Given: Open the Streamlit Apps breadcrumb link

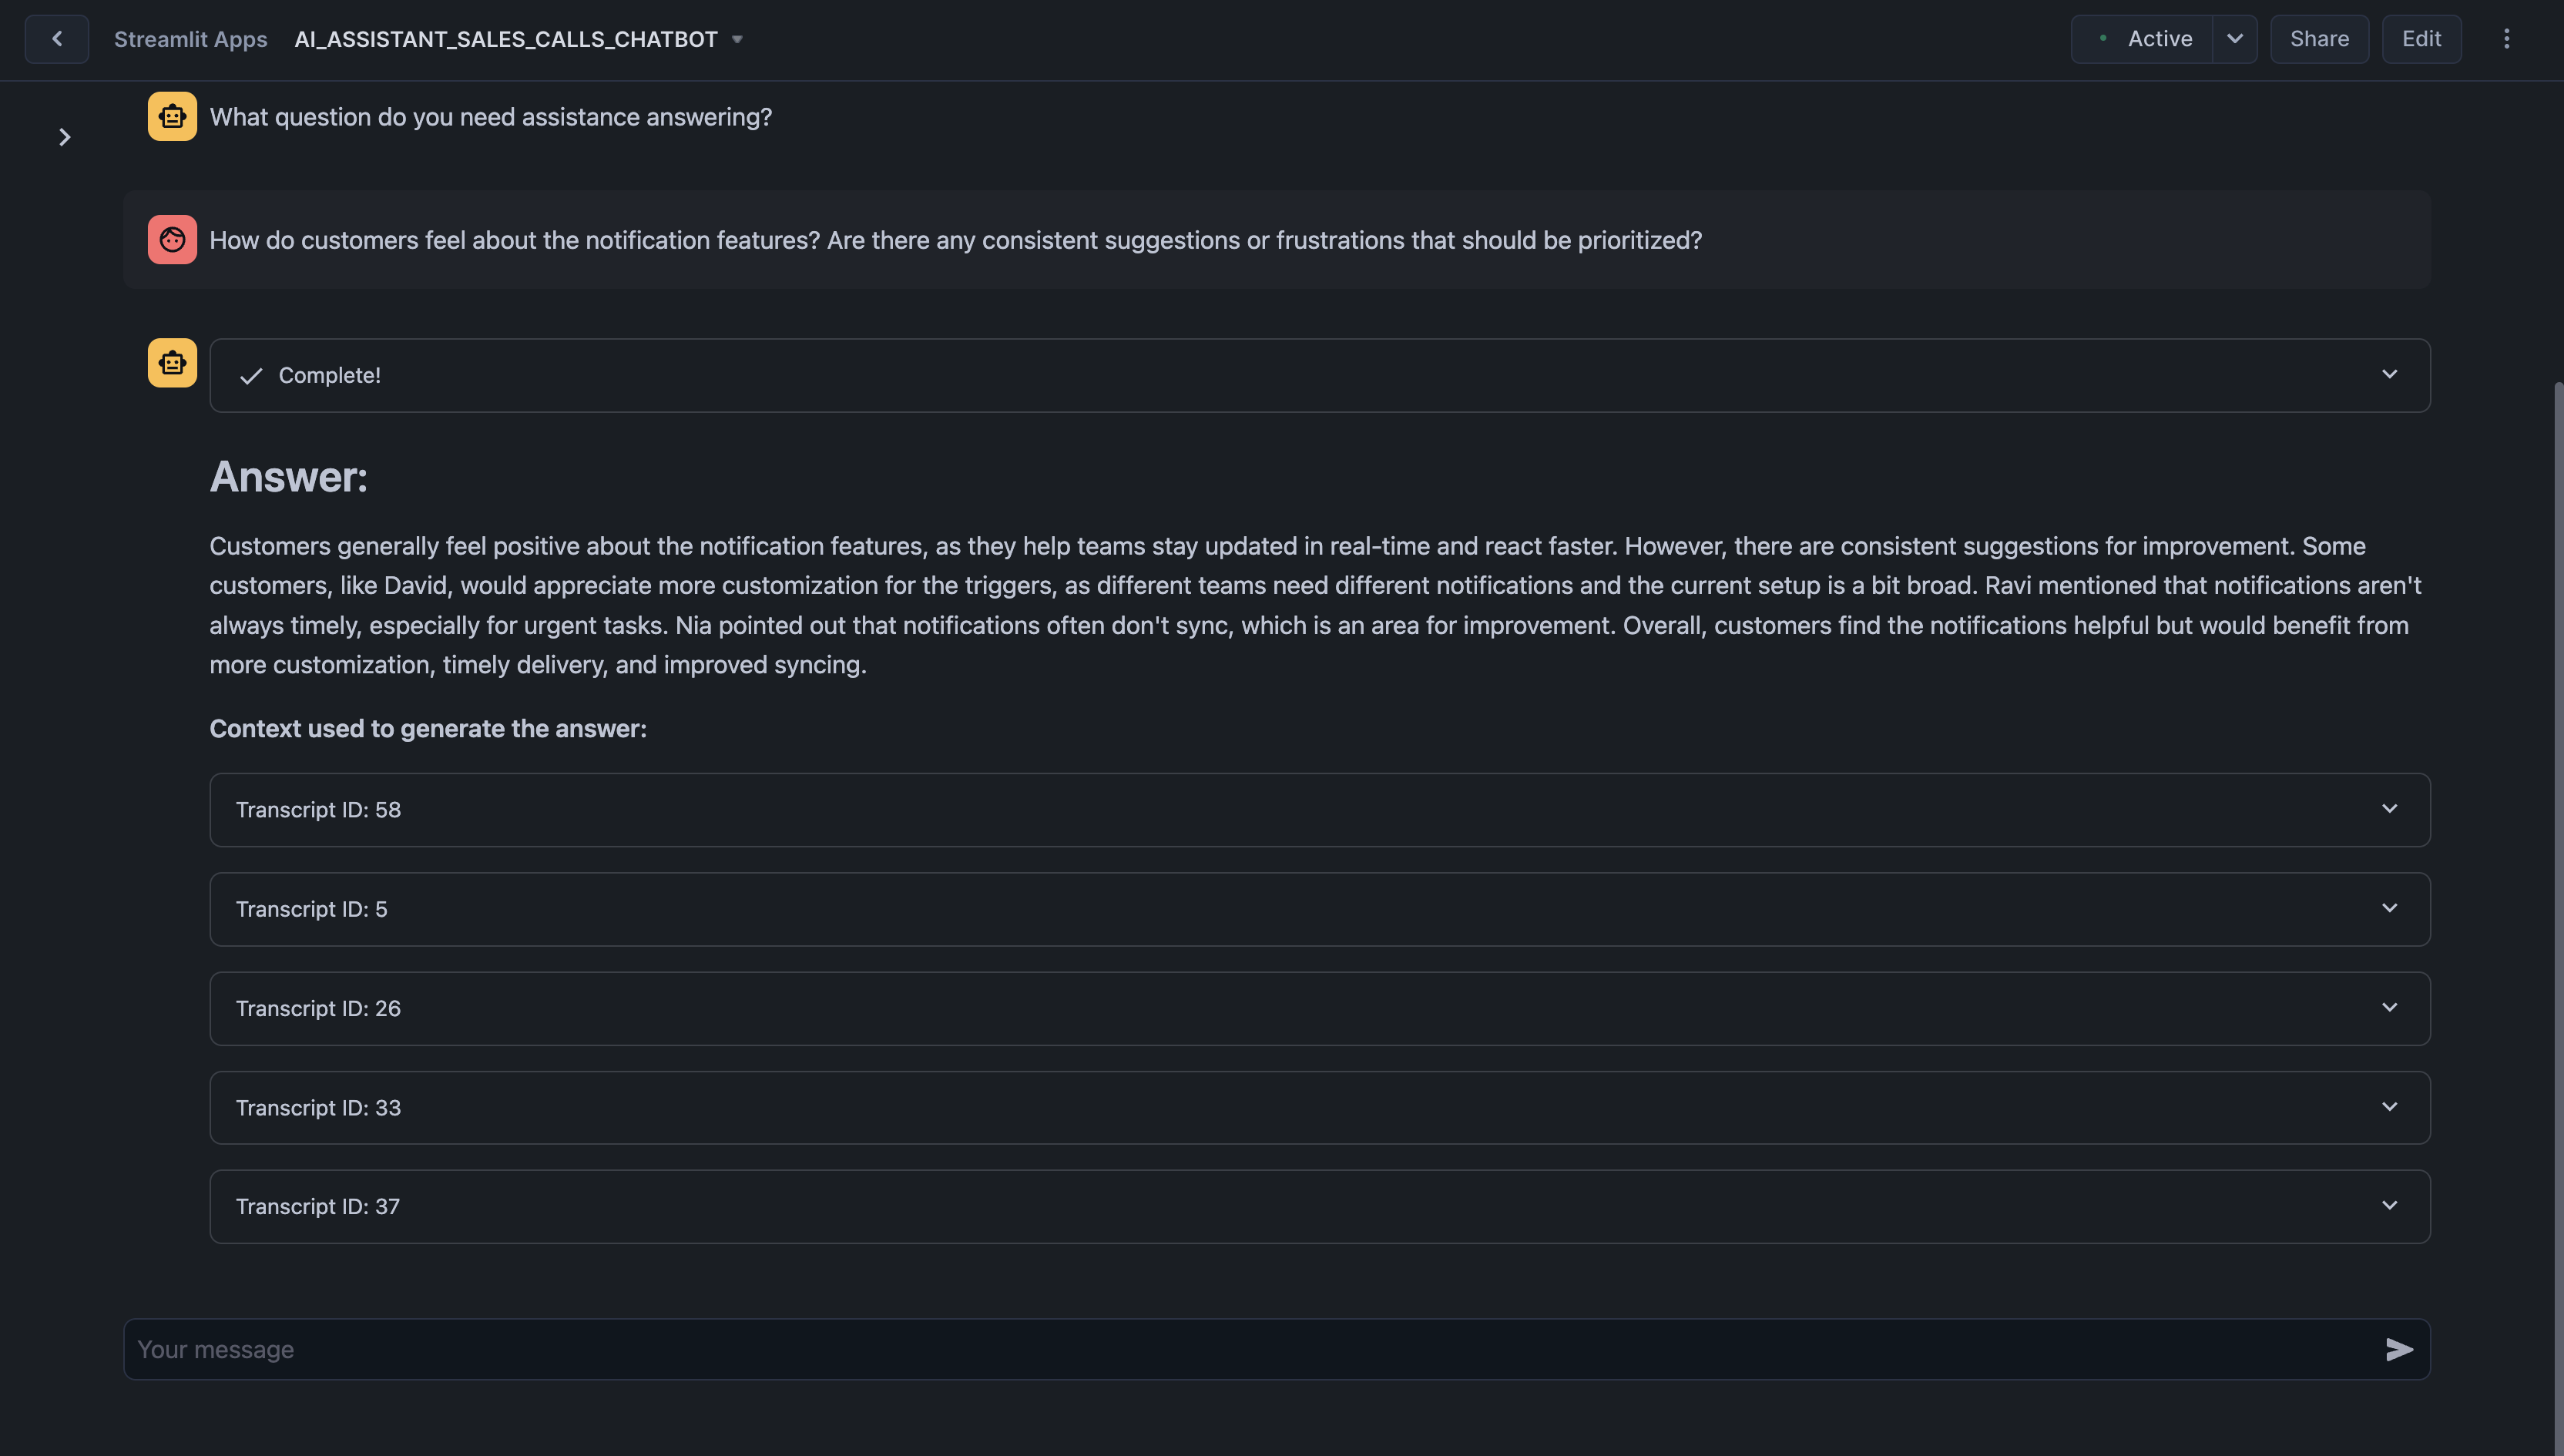Looking at the screenshot, I should coord(191,38).
